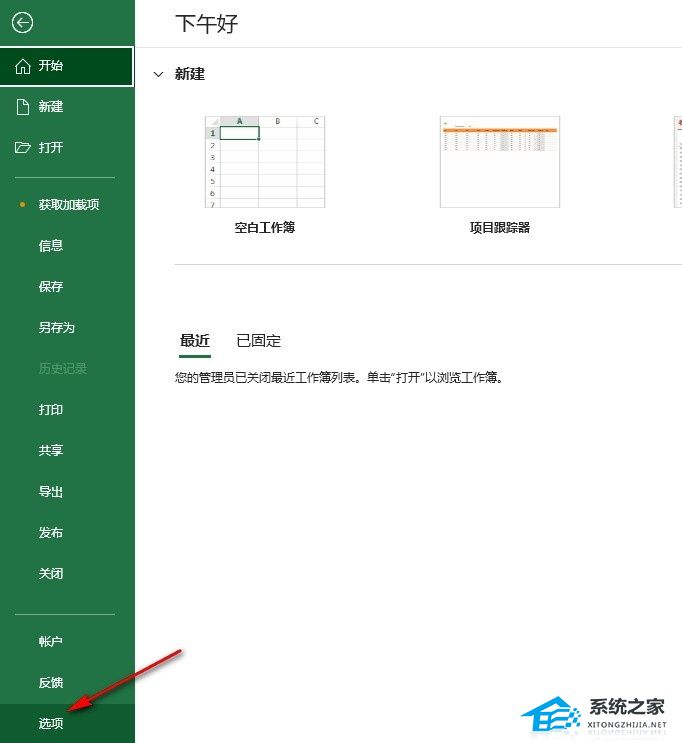Choose 关闭 in the sidebar

click(x=67, y=573)
